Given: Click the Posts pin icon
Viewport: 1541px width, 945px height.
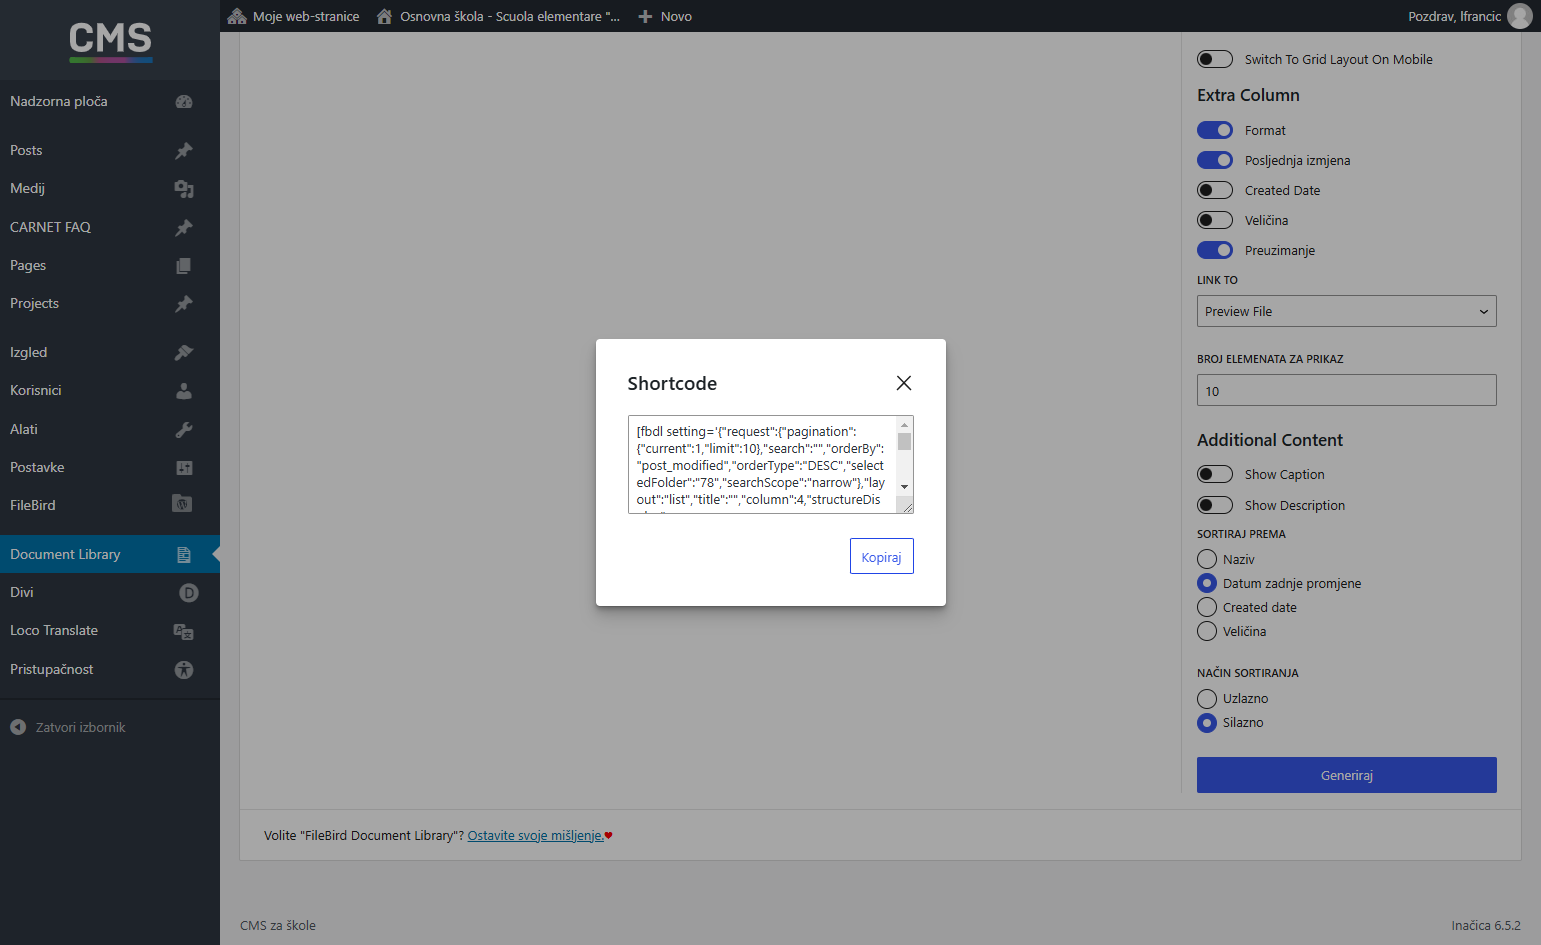Looking at the screenshot, I should click(184, 150).
